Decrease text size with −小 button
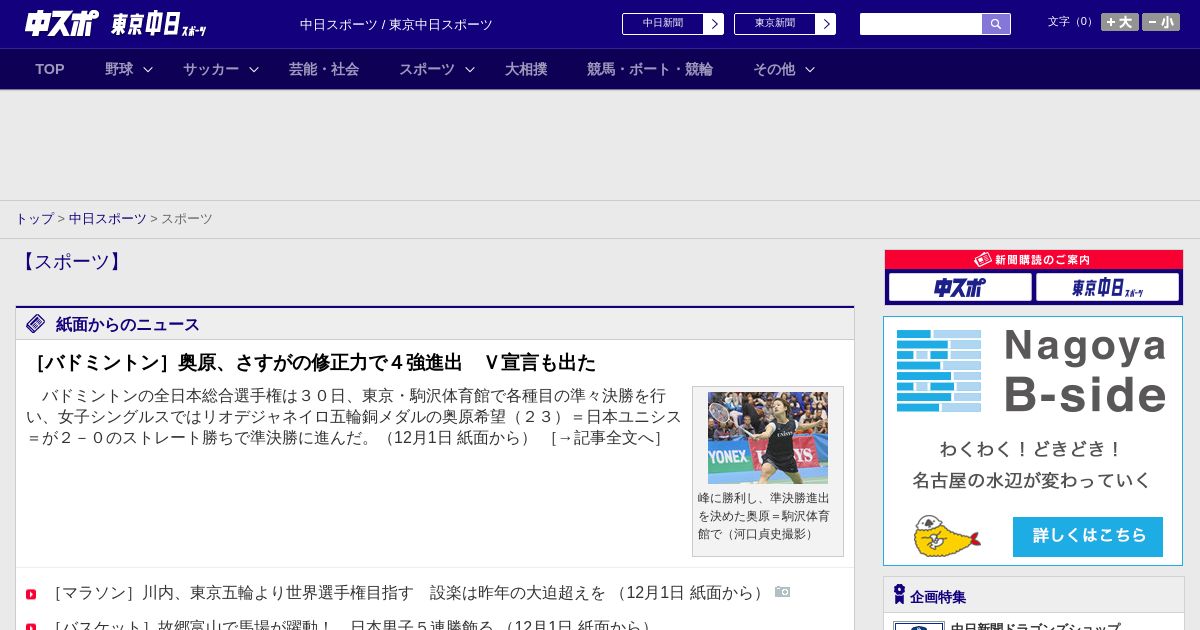The height and width of the screenshot is (630, 1200). [1161, 22]
